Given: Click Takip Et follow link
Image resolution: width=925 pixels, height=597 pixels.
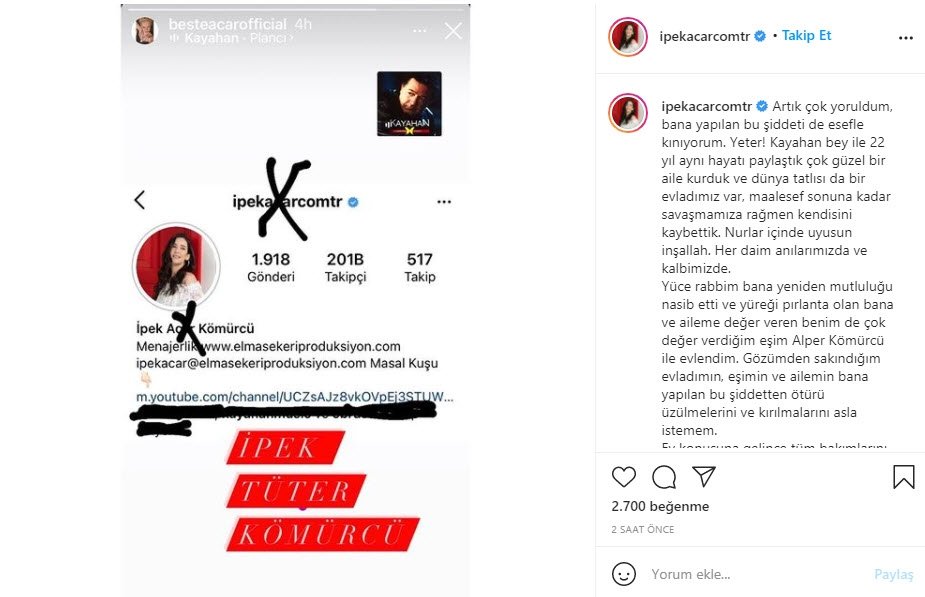Looking at the screenshot, I should 806,35.
